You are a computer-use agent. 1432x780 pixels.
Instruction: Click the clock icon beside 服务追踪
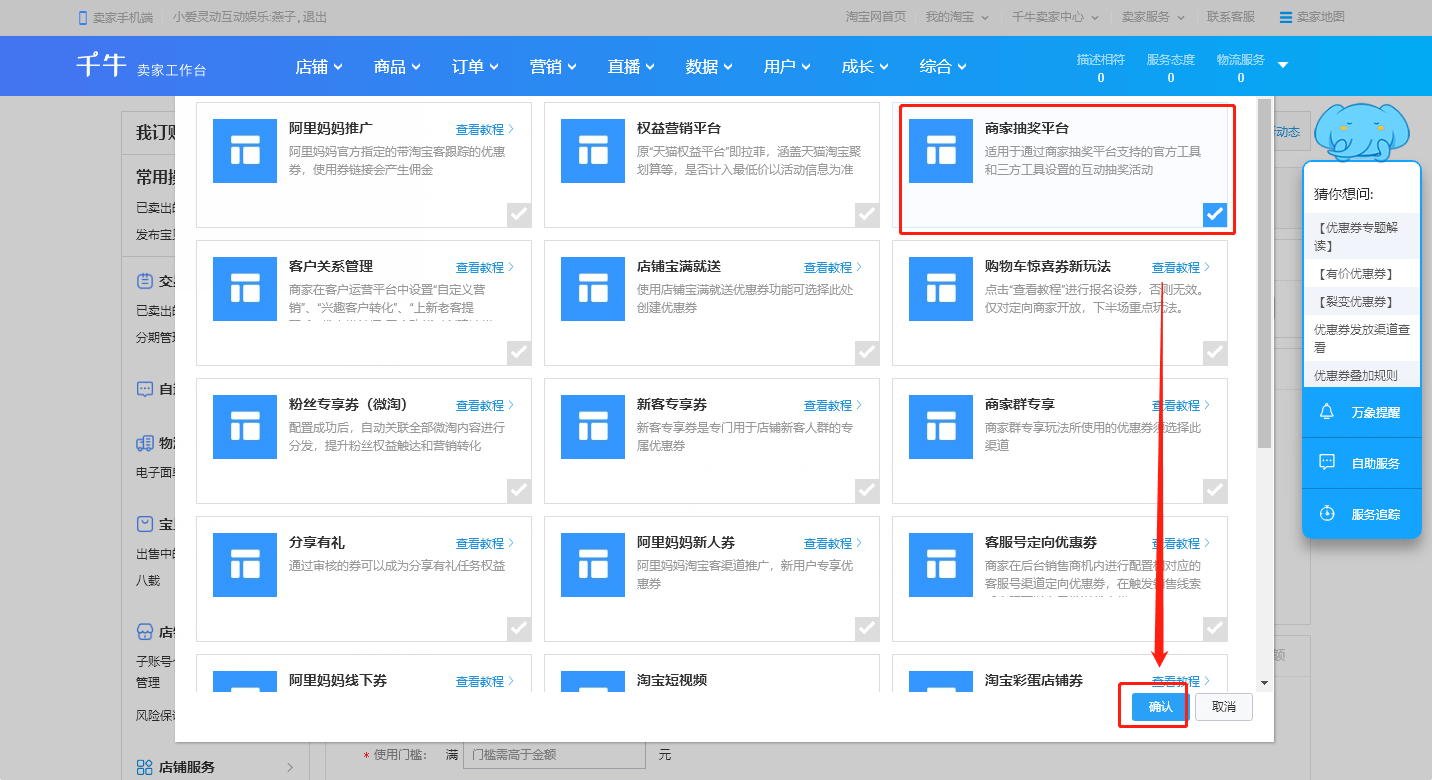(x=1327, y=514)
